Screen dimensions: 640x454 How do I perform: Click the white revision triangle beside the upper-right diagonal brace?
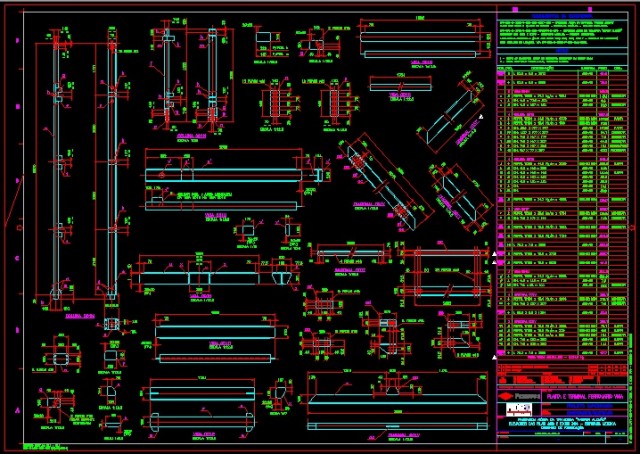(x=479, y=118)
